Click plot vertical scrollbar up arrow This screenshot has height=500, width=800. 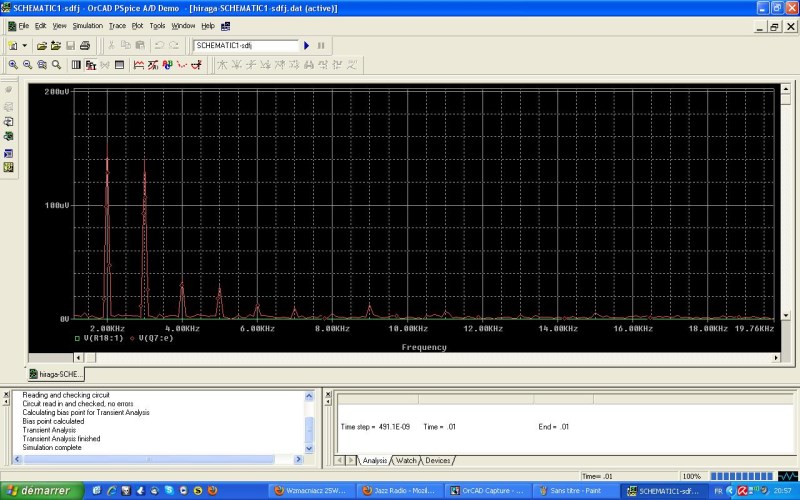coord(786,89)
